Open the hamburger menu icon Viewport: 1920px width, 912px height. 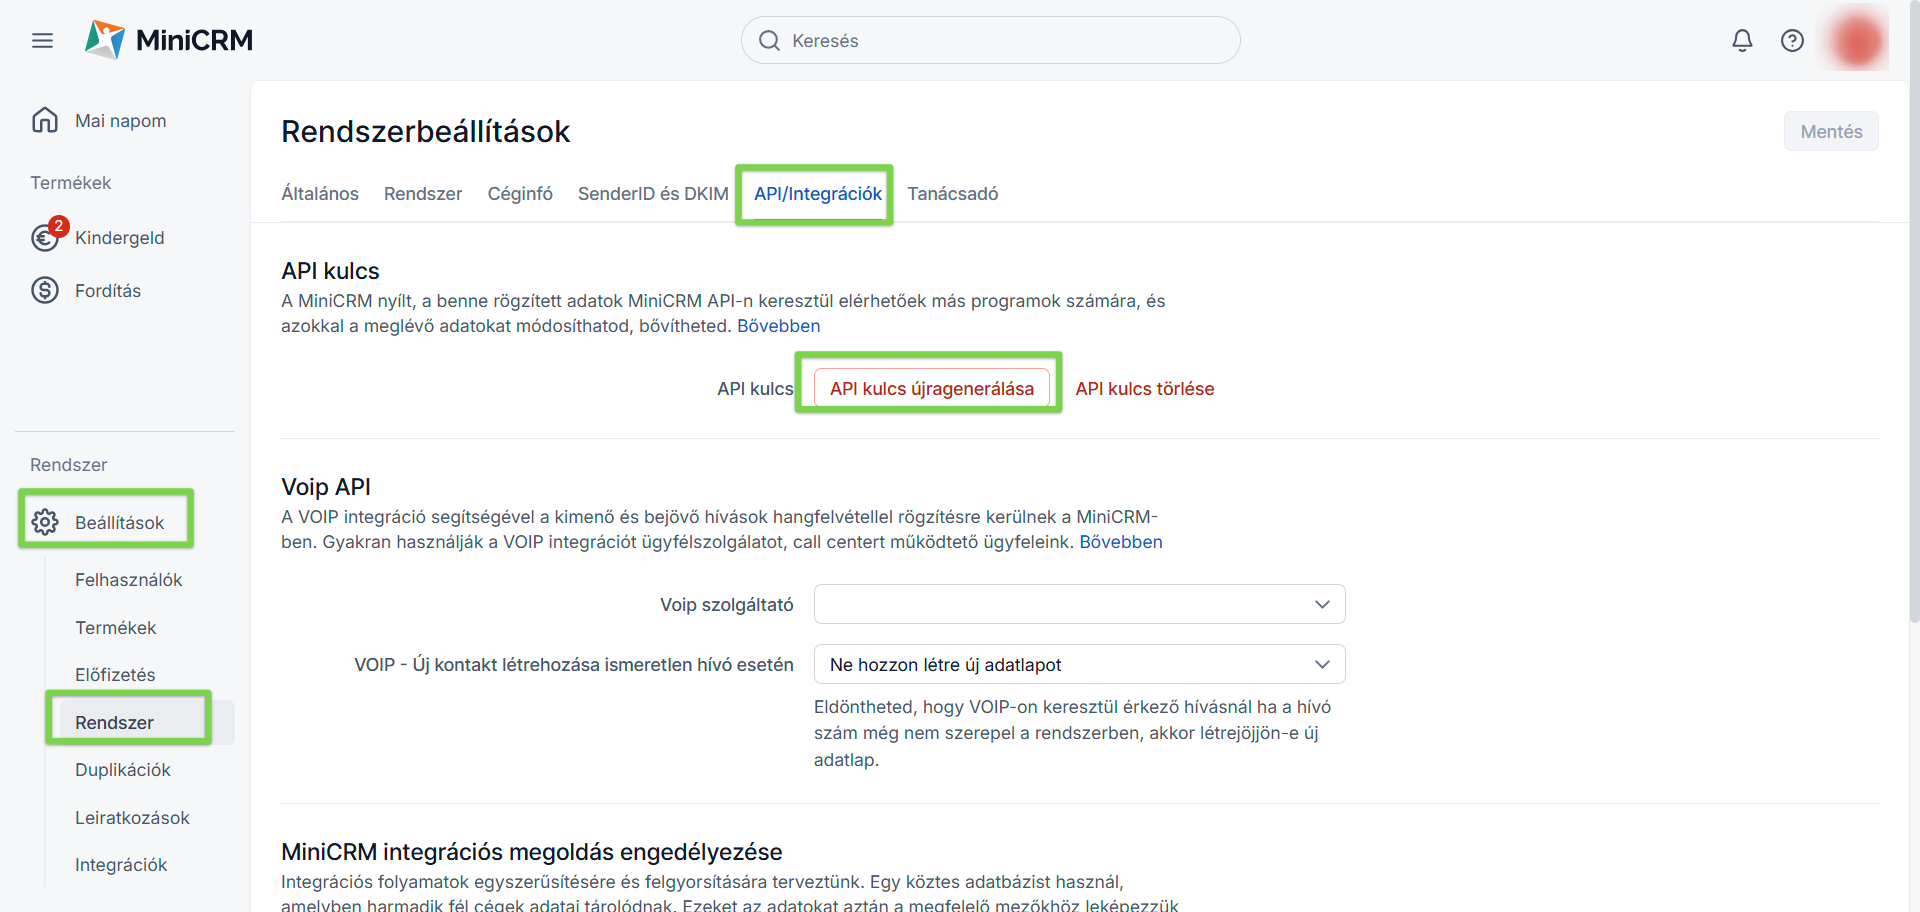[42, 41]
